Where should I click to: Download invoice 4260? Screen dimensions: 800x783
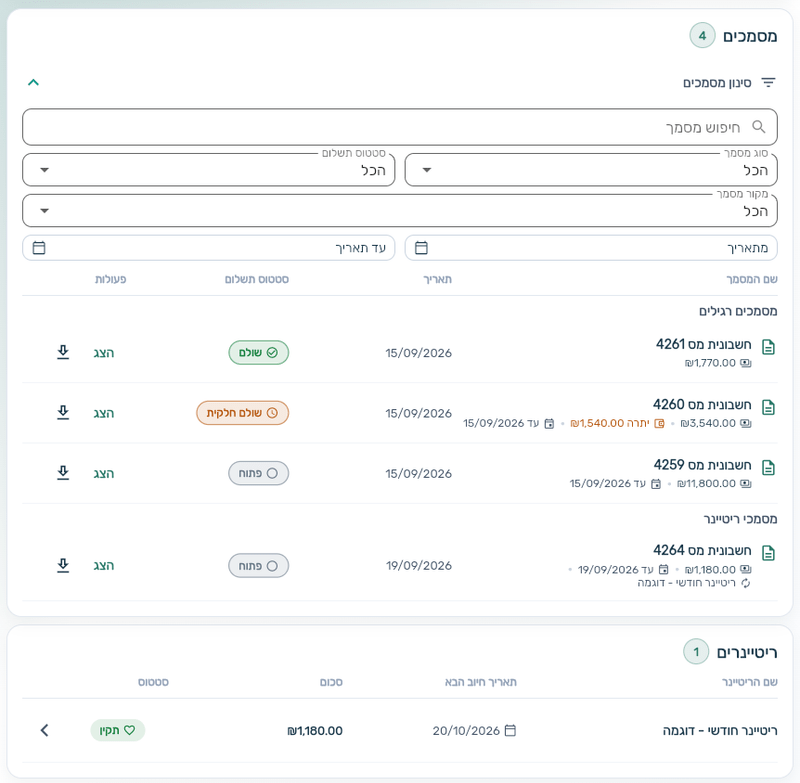(63, 412)
